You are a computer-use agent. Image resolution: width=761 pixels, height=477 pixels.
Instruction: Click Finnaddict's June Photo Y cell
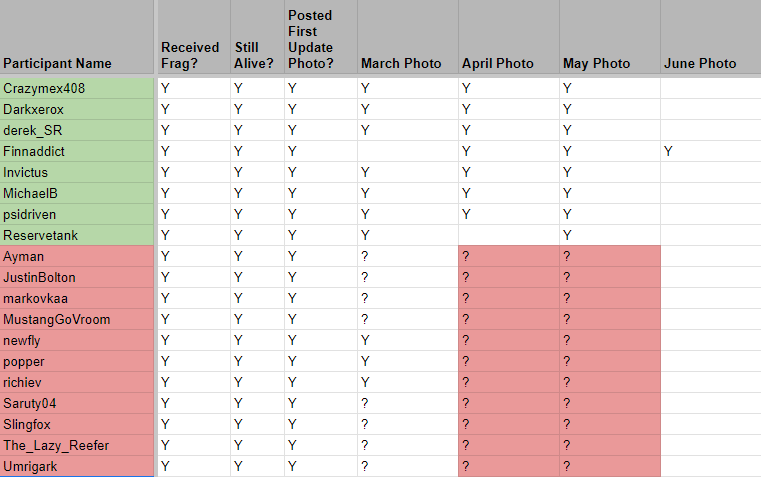[x=709, y=151]
